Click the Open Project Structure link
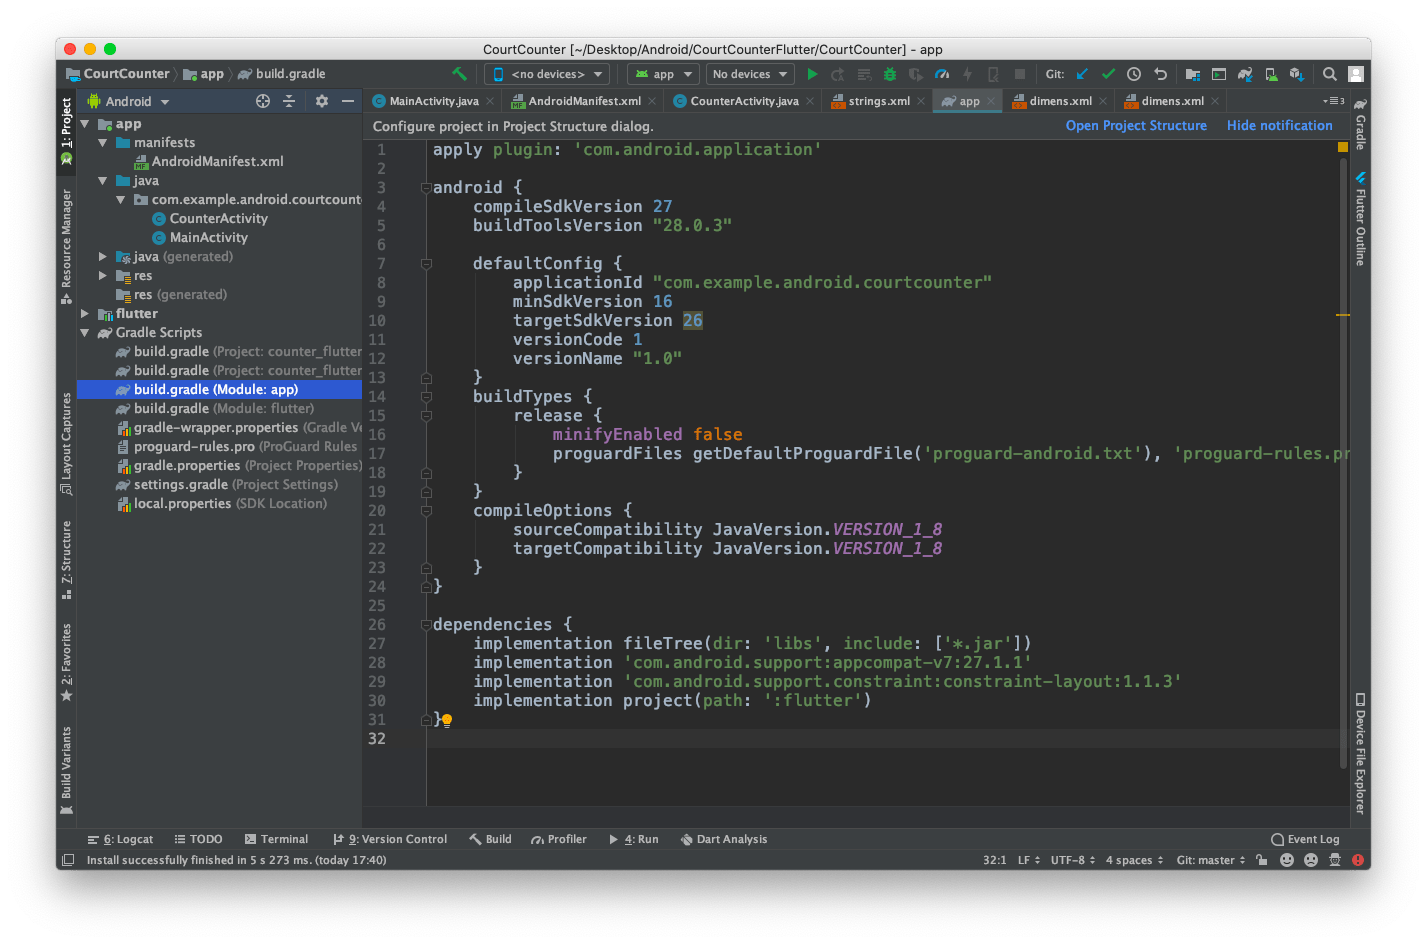 (1136, 126)
